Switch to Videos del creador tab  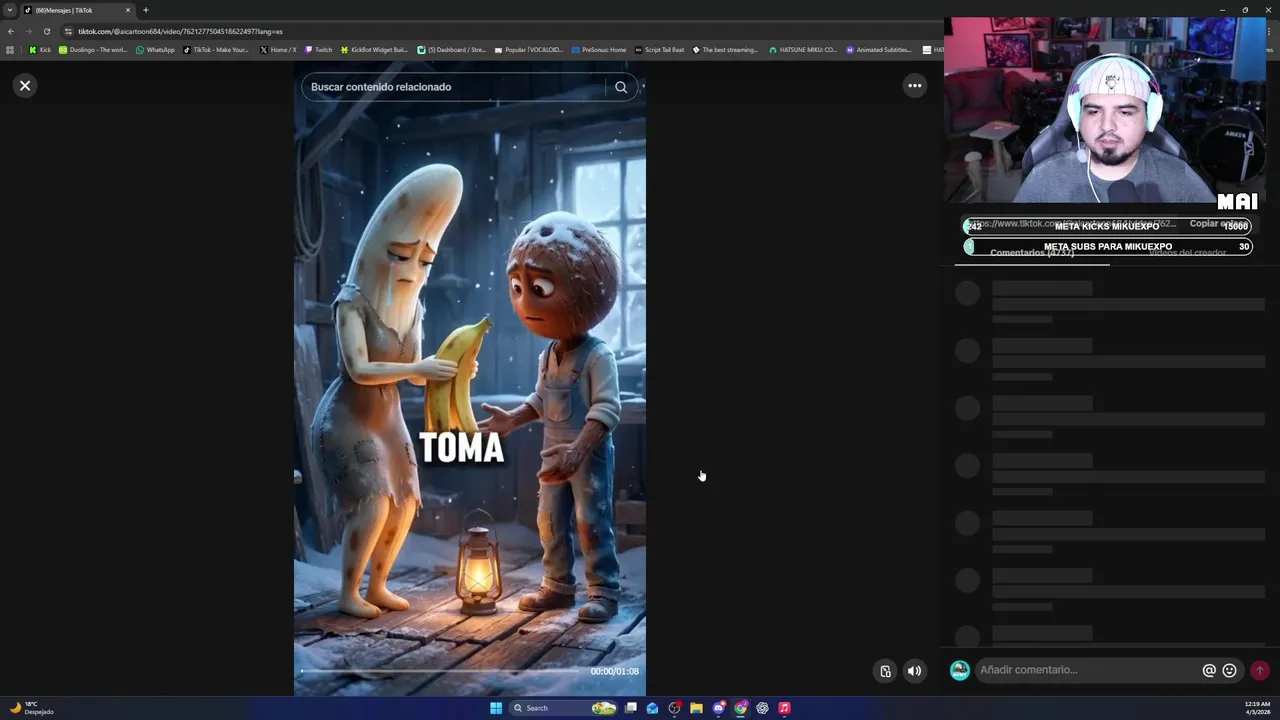click(1187, 253)
